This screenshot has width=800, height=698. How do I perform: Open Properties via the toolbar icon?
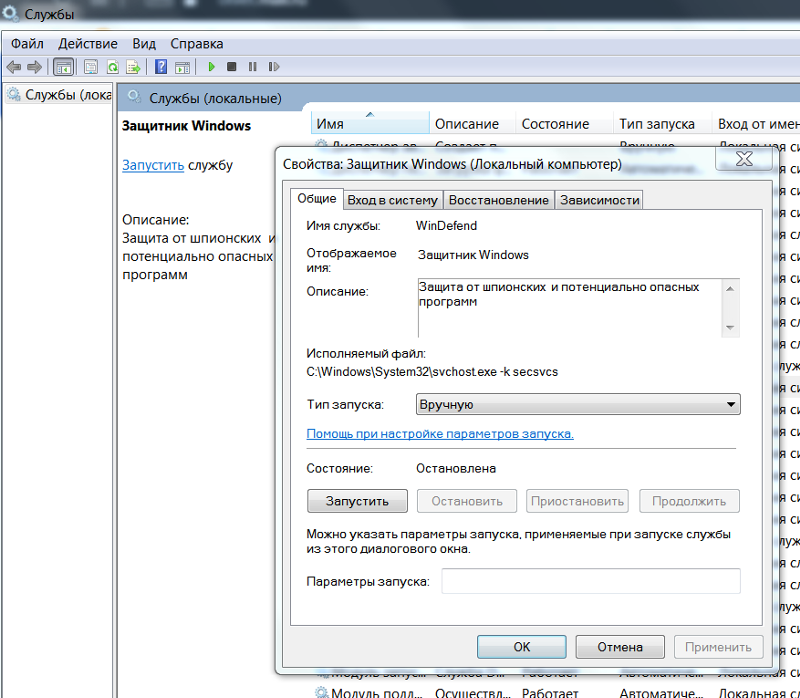pyautogui.click(x=91, y=67)
